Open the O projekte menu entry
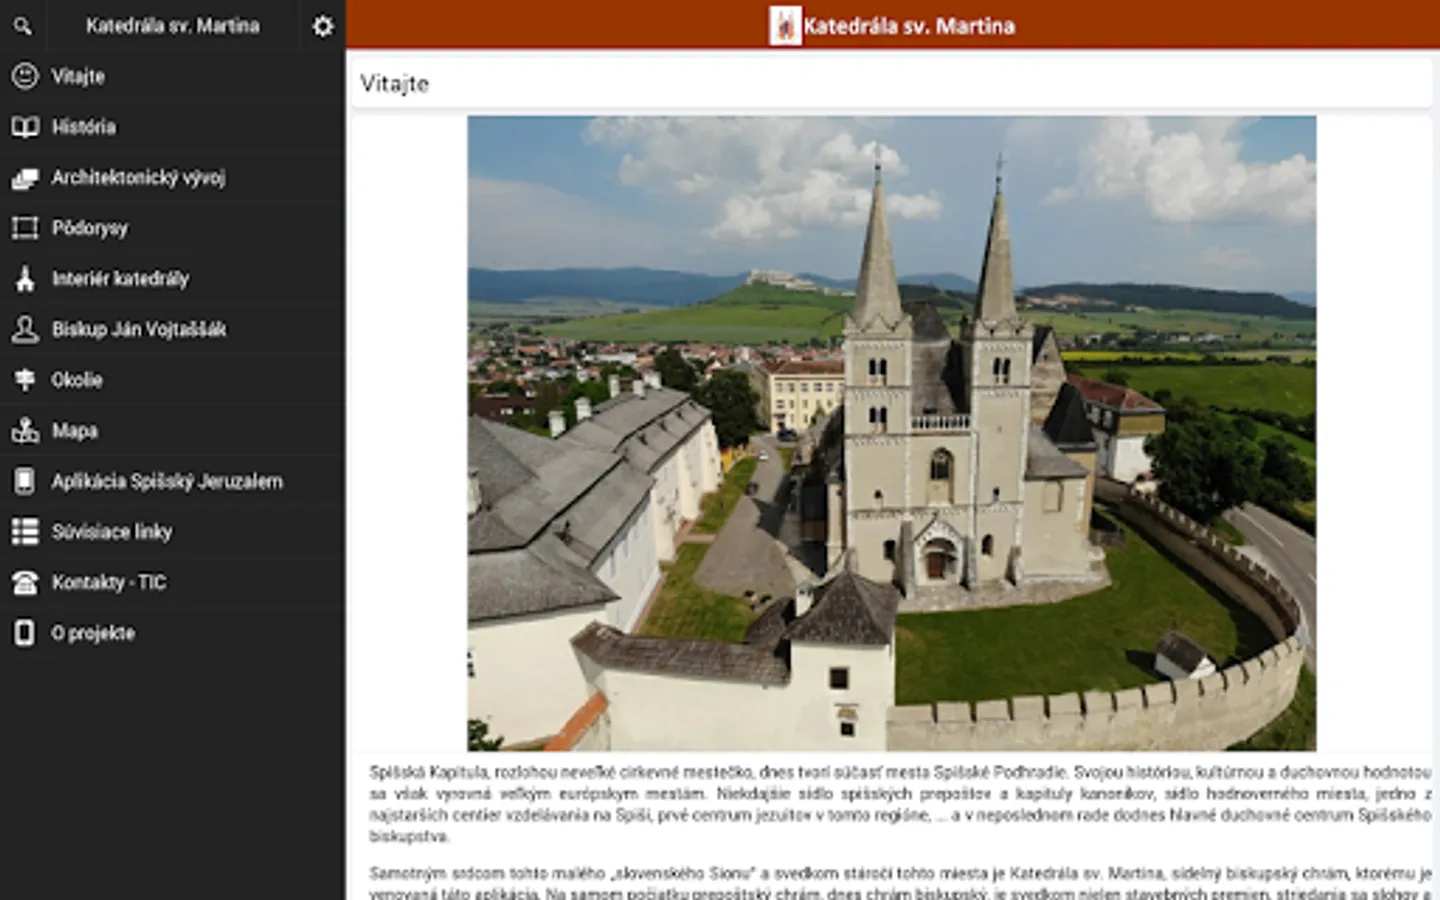 pos(93,633)
